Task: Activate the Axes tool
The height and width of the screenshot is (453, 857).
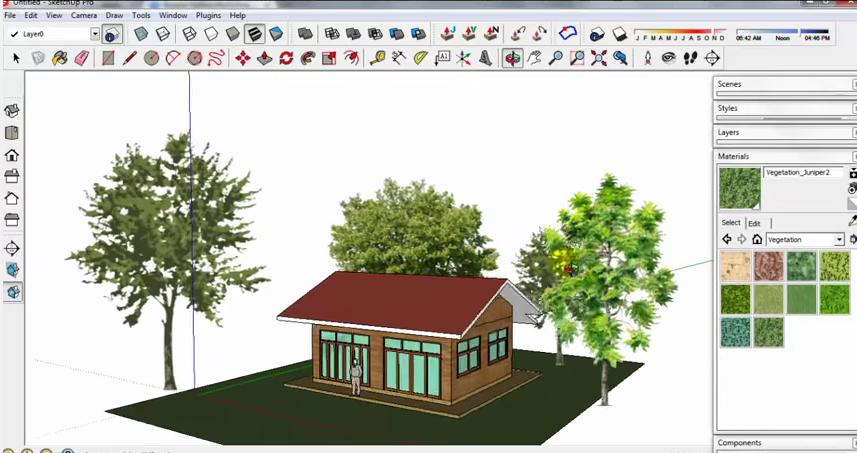Action: 463,58
